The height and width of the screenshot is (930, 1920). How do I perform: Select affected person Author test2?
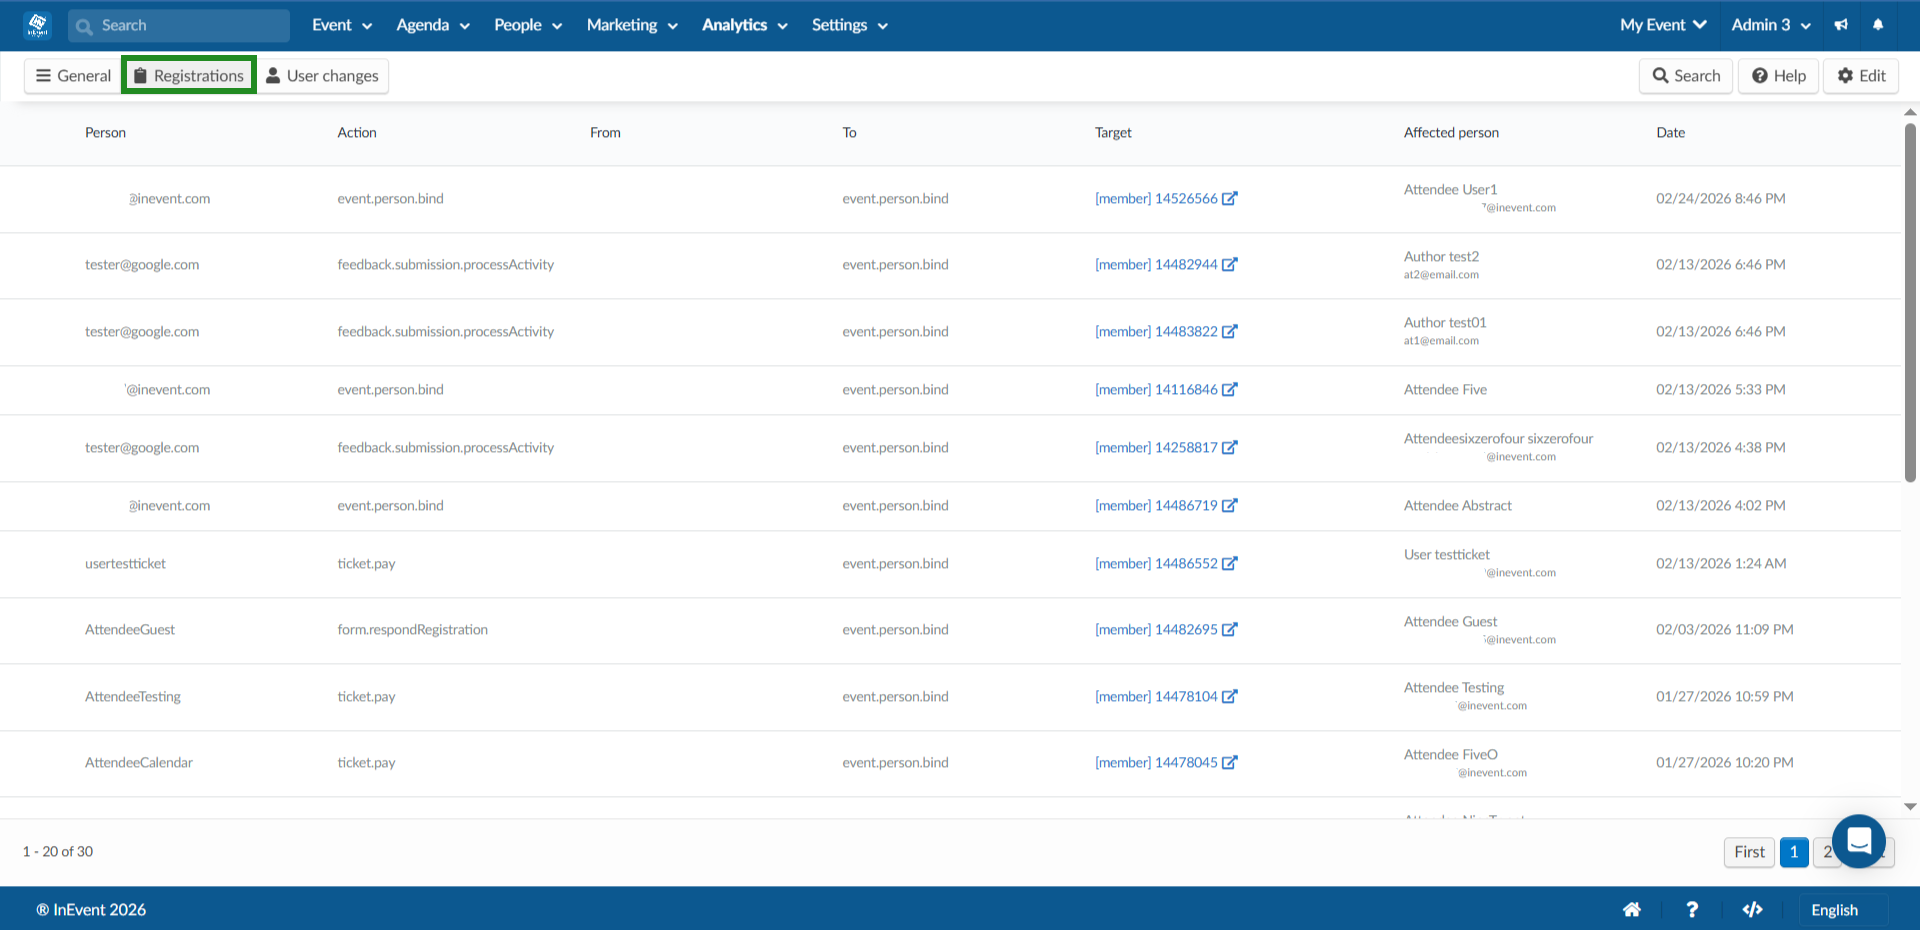click(x=1441, y=256)
